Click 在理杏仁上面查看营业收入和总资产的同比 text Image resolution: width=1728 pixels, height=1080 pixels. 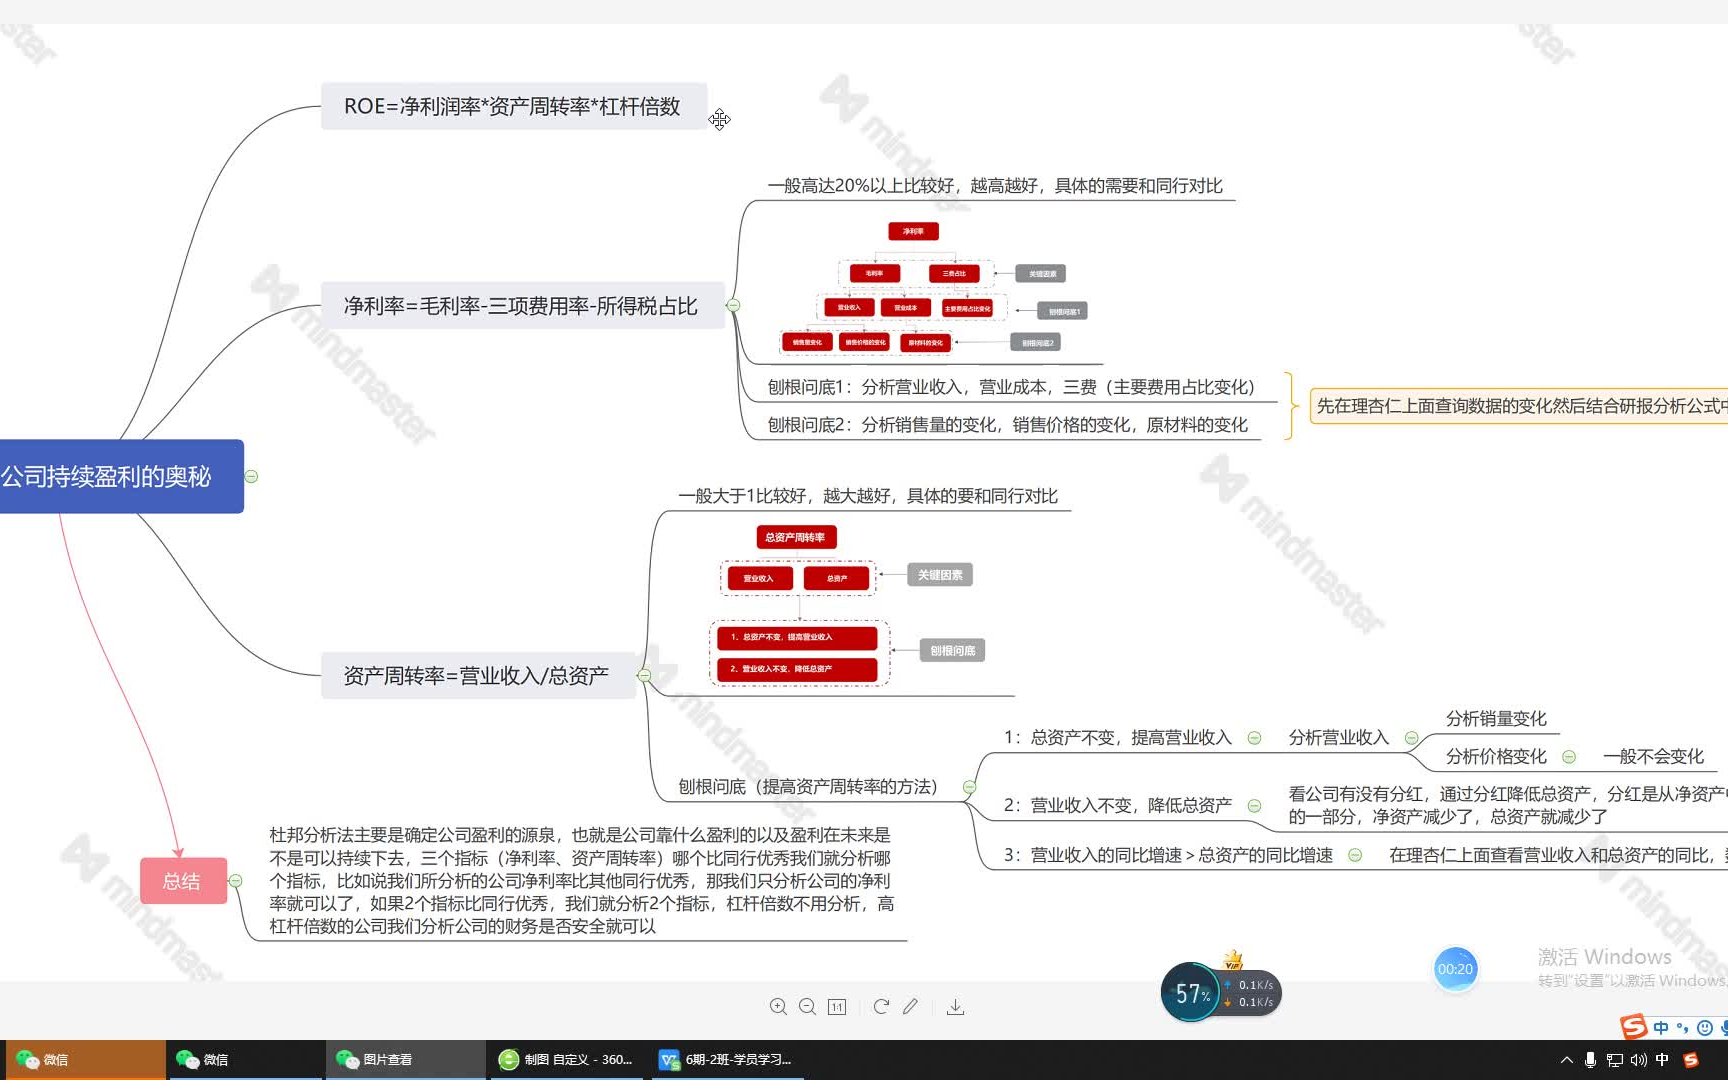[x=1558, y=855]
